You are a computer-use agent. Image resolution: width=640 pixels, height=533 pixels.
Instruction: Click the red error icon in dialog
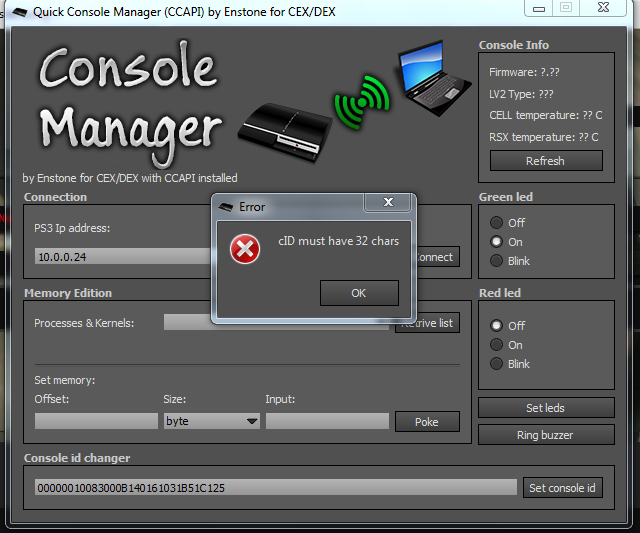[245, 249]
